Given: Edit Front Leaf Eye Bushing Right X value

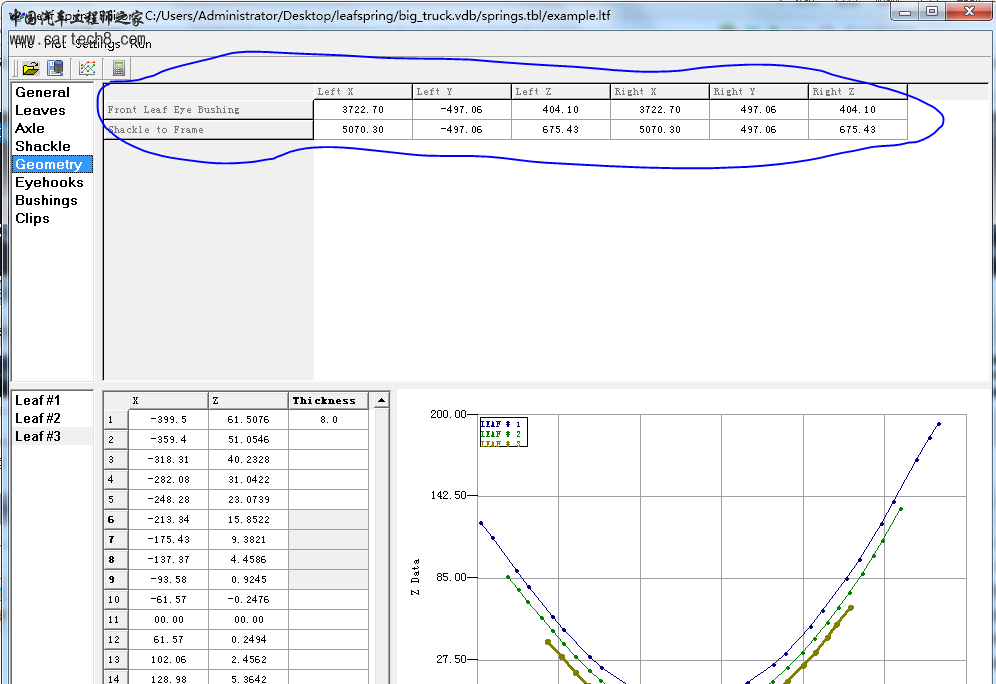Looking at the screenshot, I should (660, 109).
